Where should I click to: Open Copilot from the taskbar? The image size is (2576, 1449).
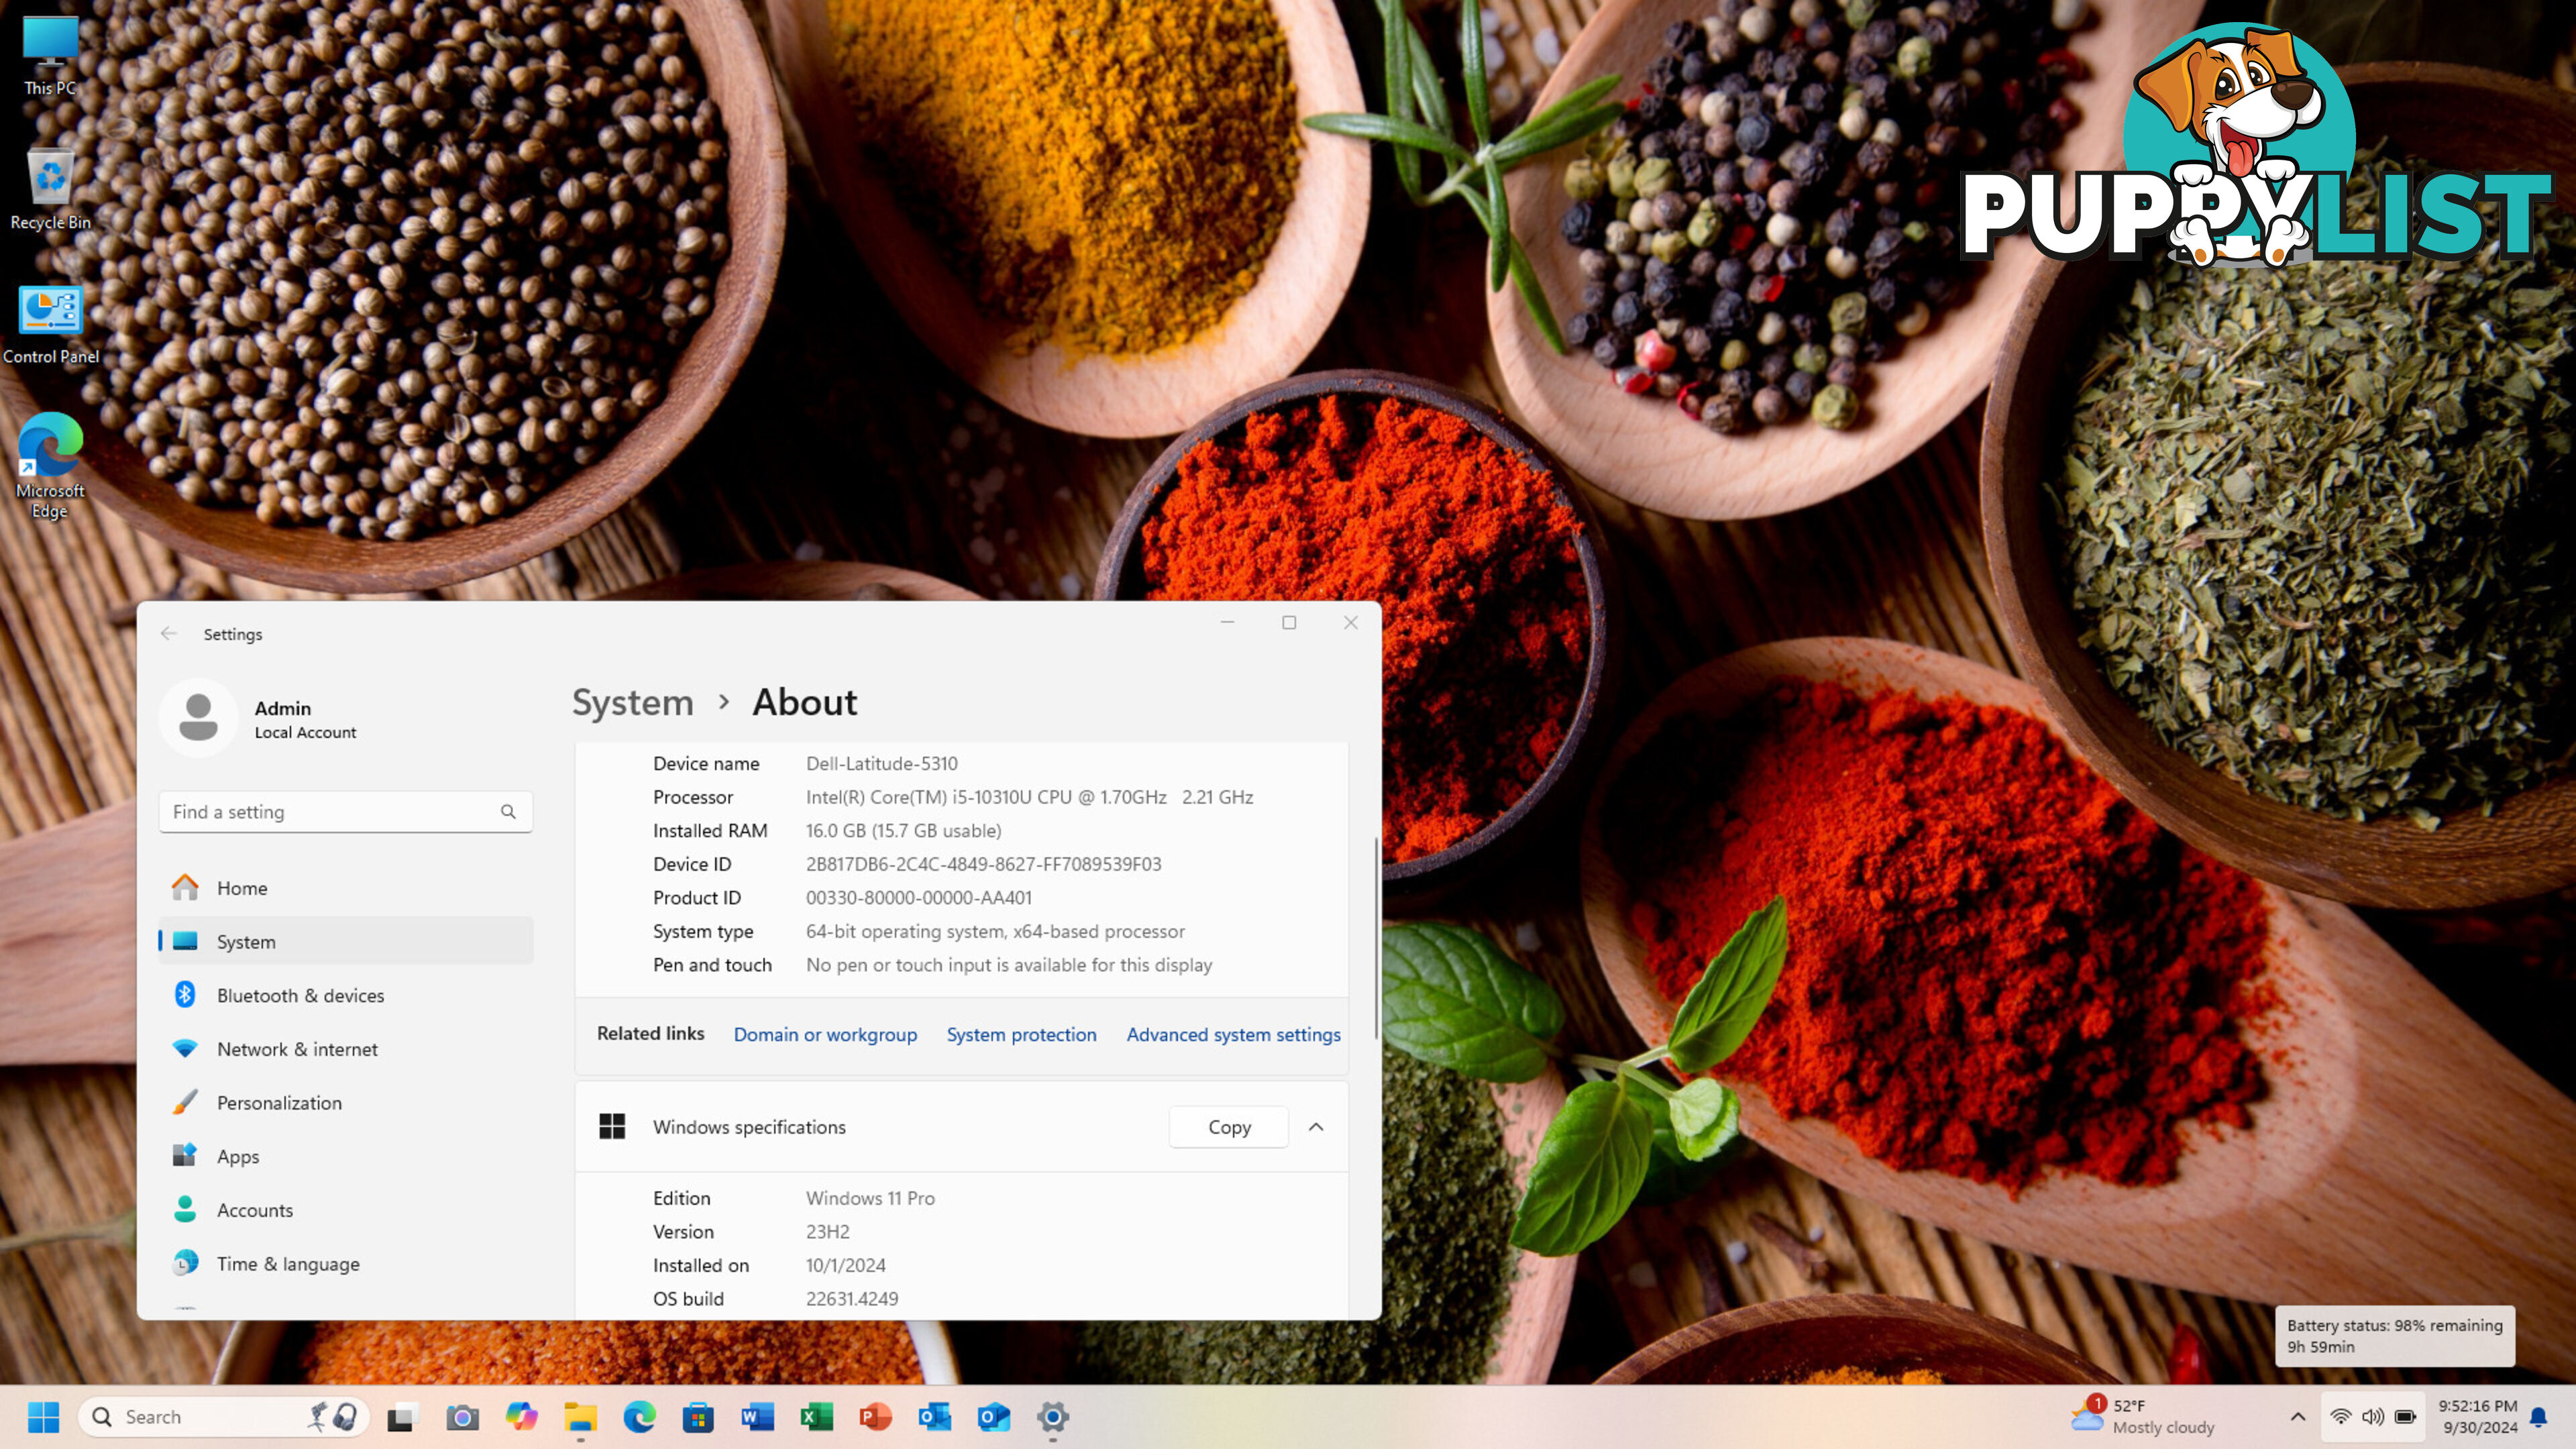click(521, 1416)
